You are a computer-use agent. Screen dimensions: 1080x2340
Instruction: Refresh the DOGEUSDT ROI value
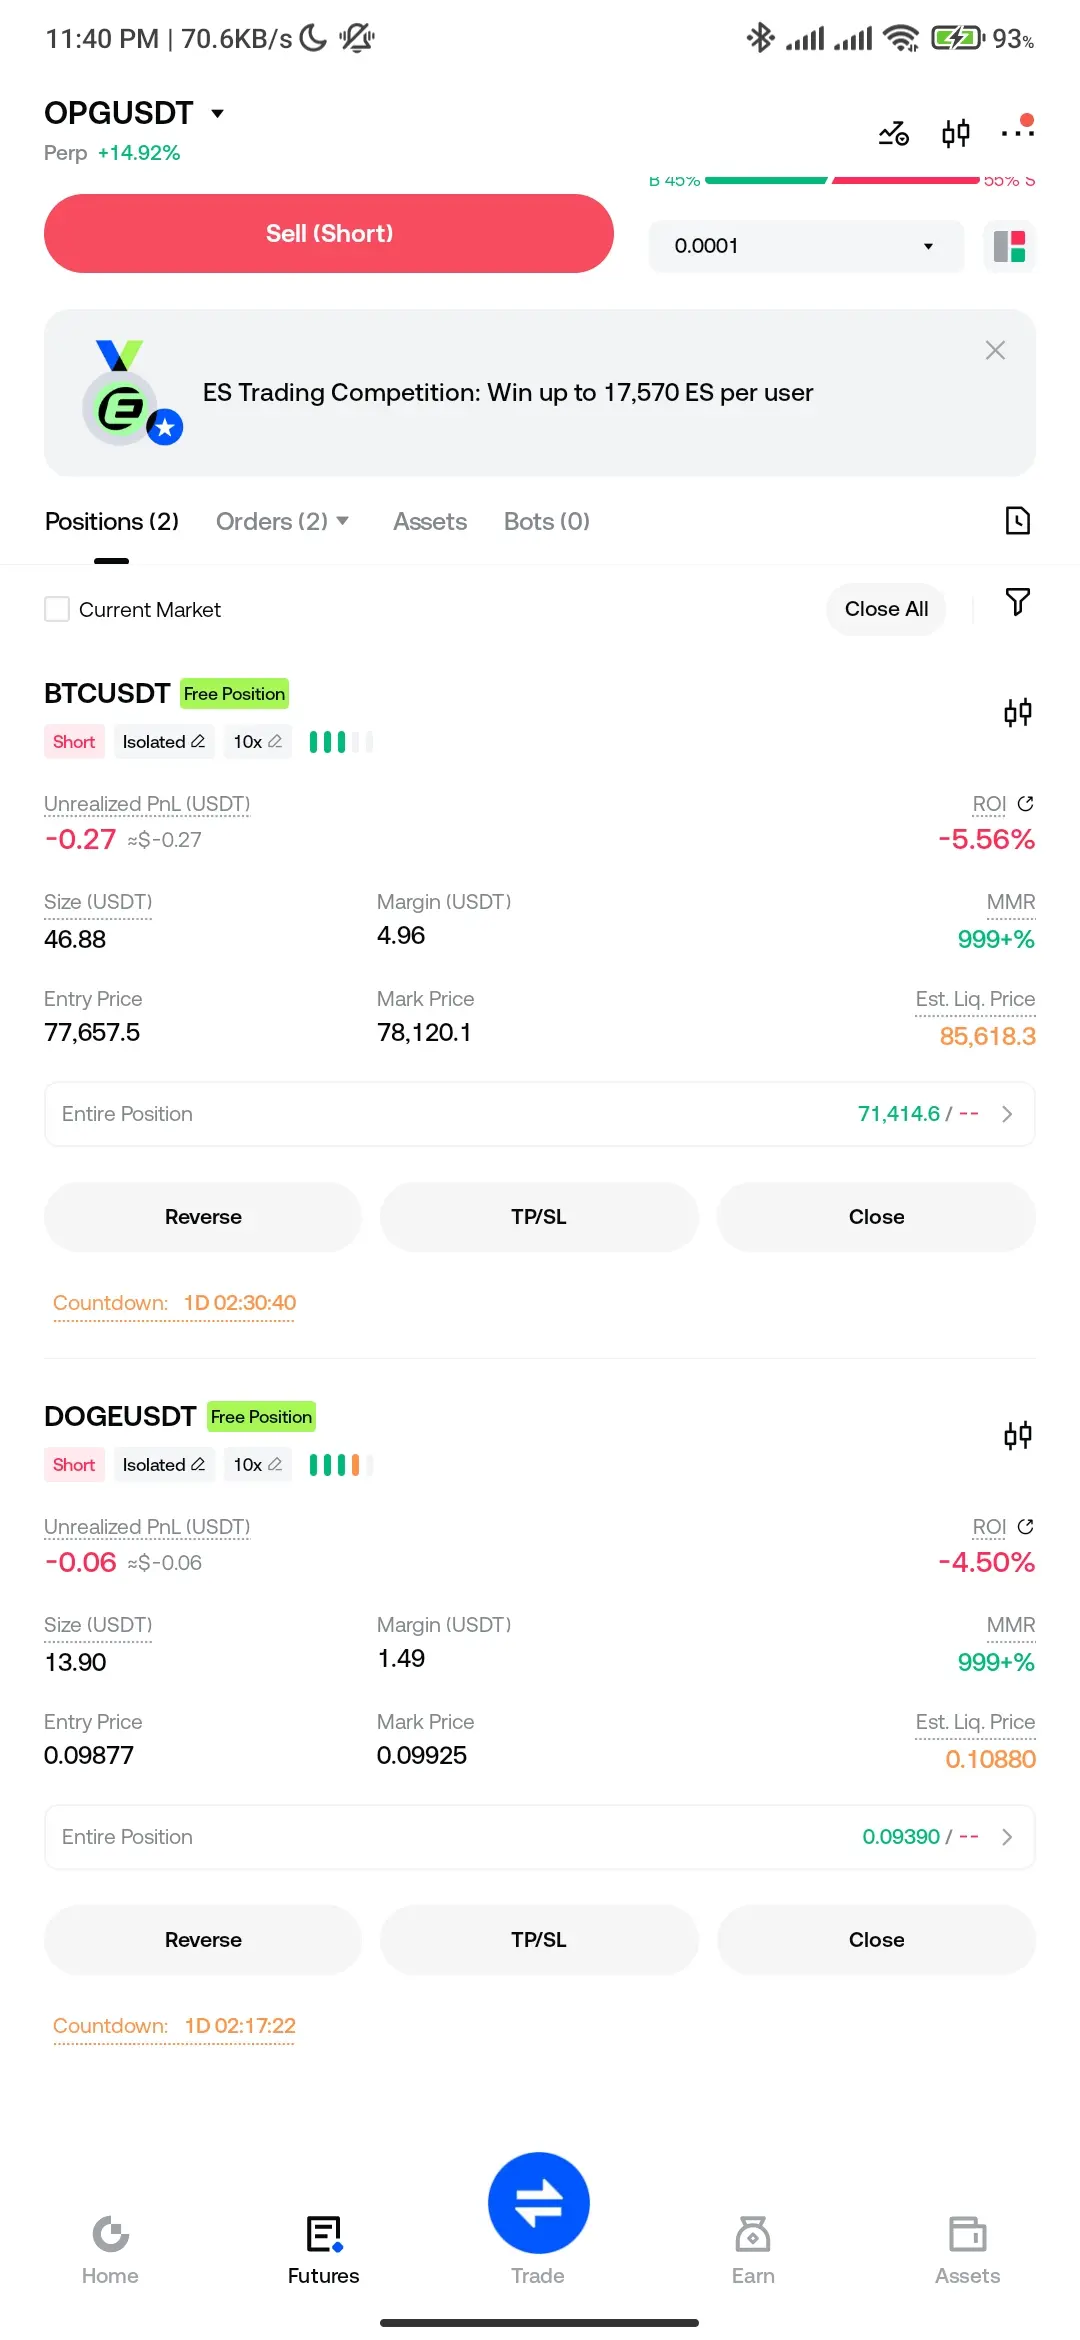tap(1025, 1527)
